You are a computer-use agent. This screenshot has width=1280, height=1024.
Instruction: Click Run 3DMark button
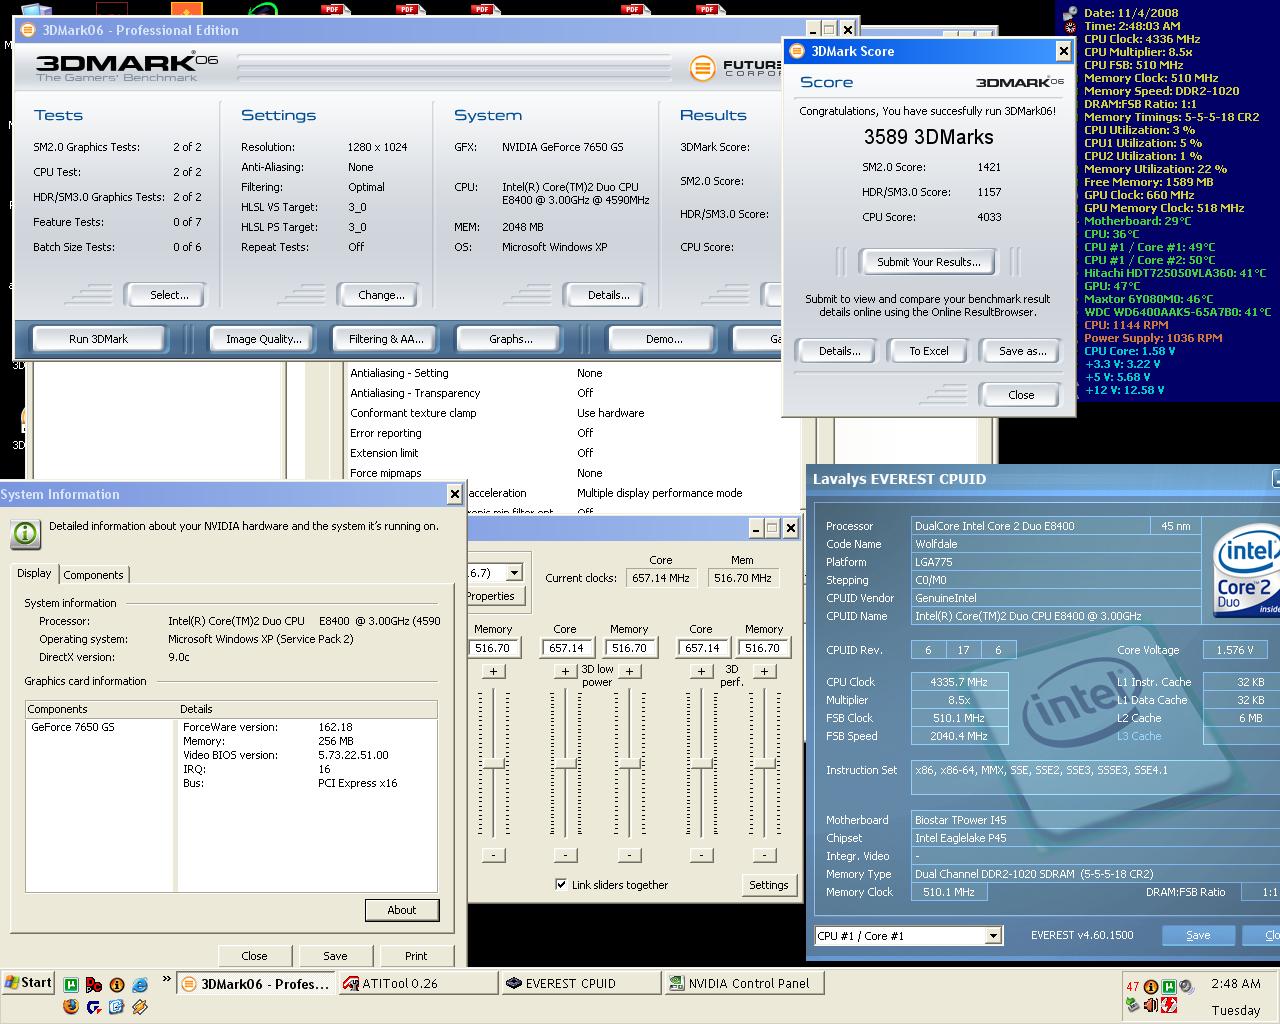[x=98, y=339]
